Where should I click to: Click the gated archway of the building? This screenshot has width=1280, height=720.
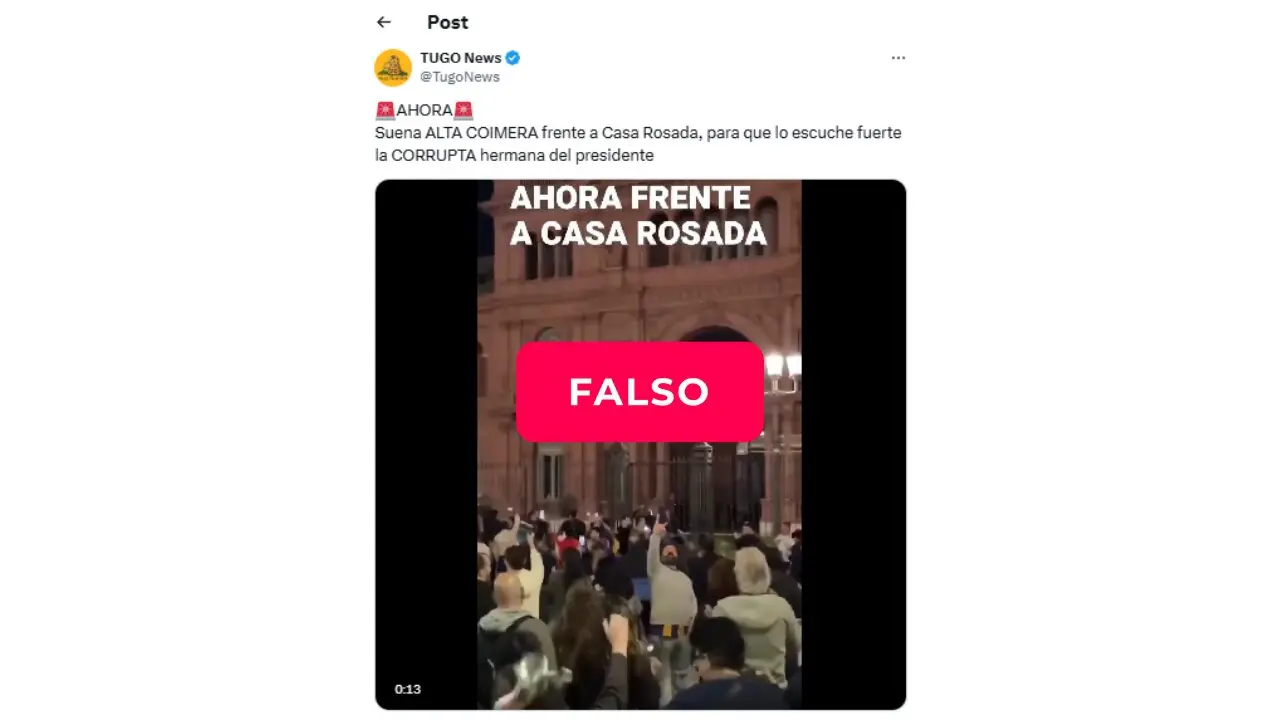click(x=714, y=440)
